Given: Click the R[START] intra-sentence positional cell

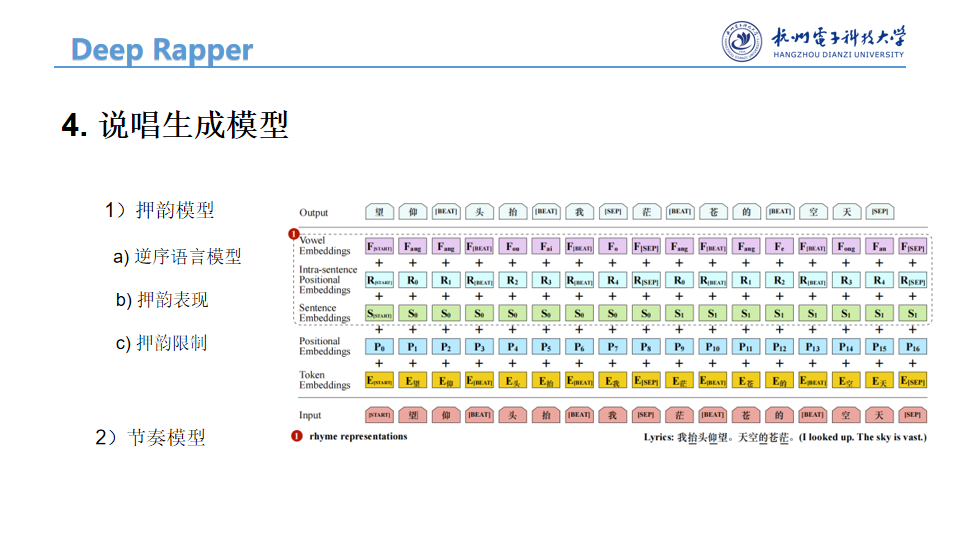Looking at the screenshot, I should 380,280.
